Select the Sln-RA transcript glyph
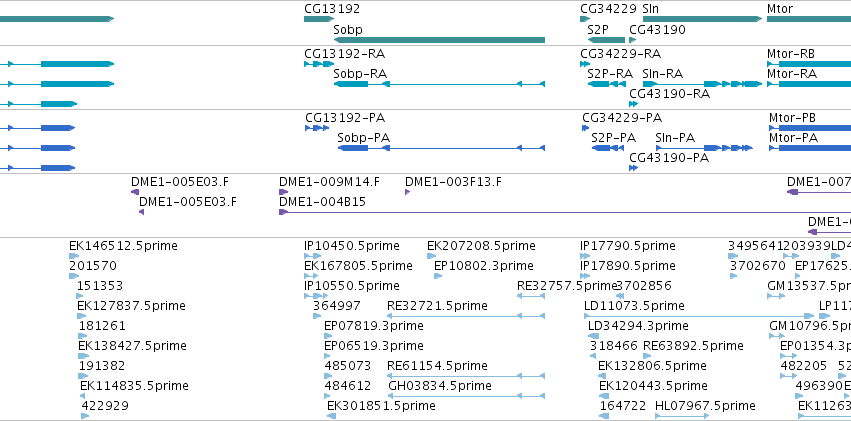 (702, 84)
